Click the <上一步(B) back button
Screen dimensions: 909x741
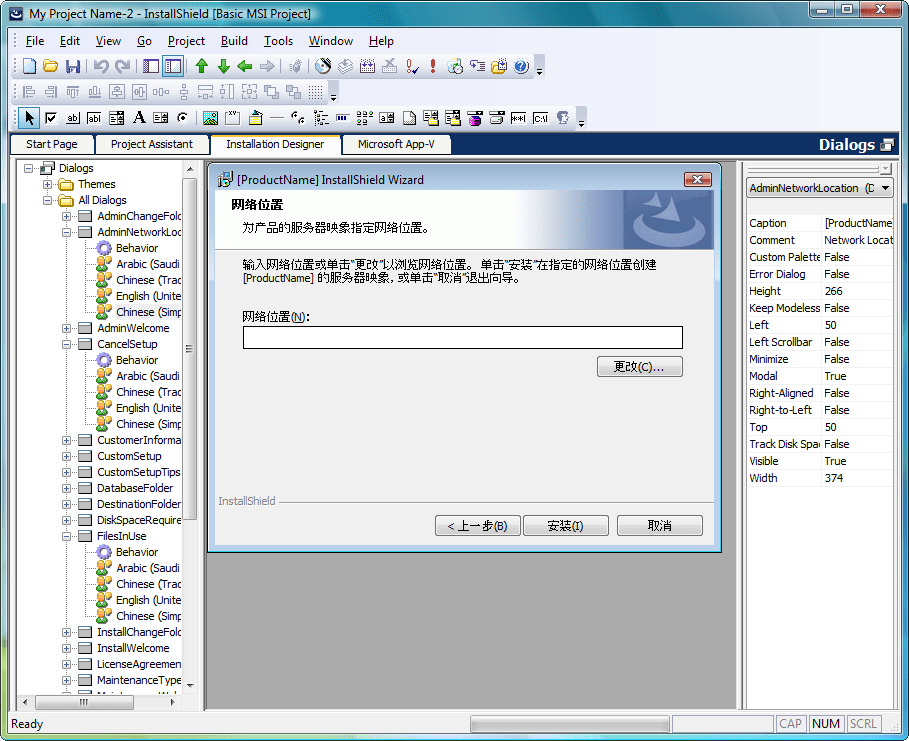477,526
